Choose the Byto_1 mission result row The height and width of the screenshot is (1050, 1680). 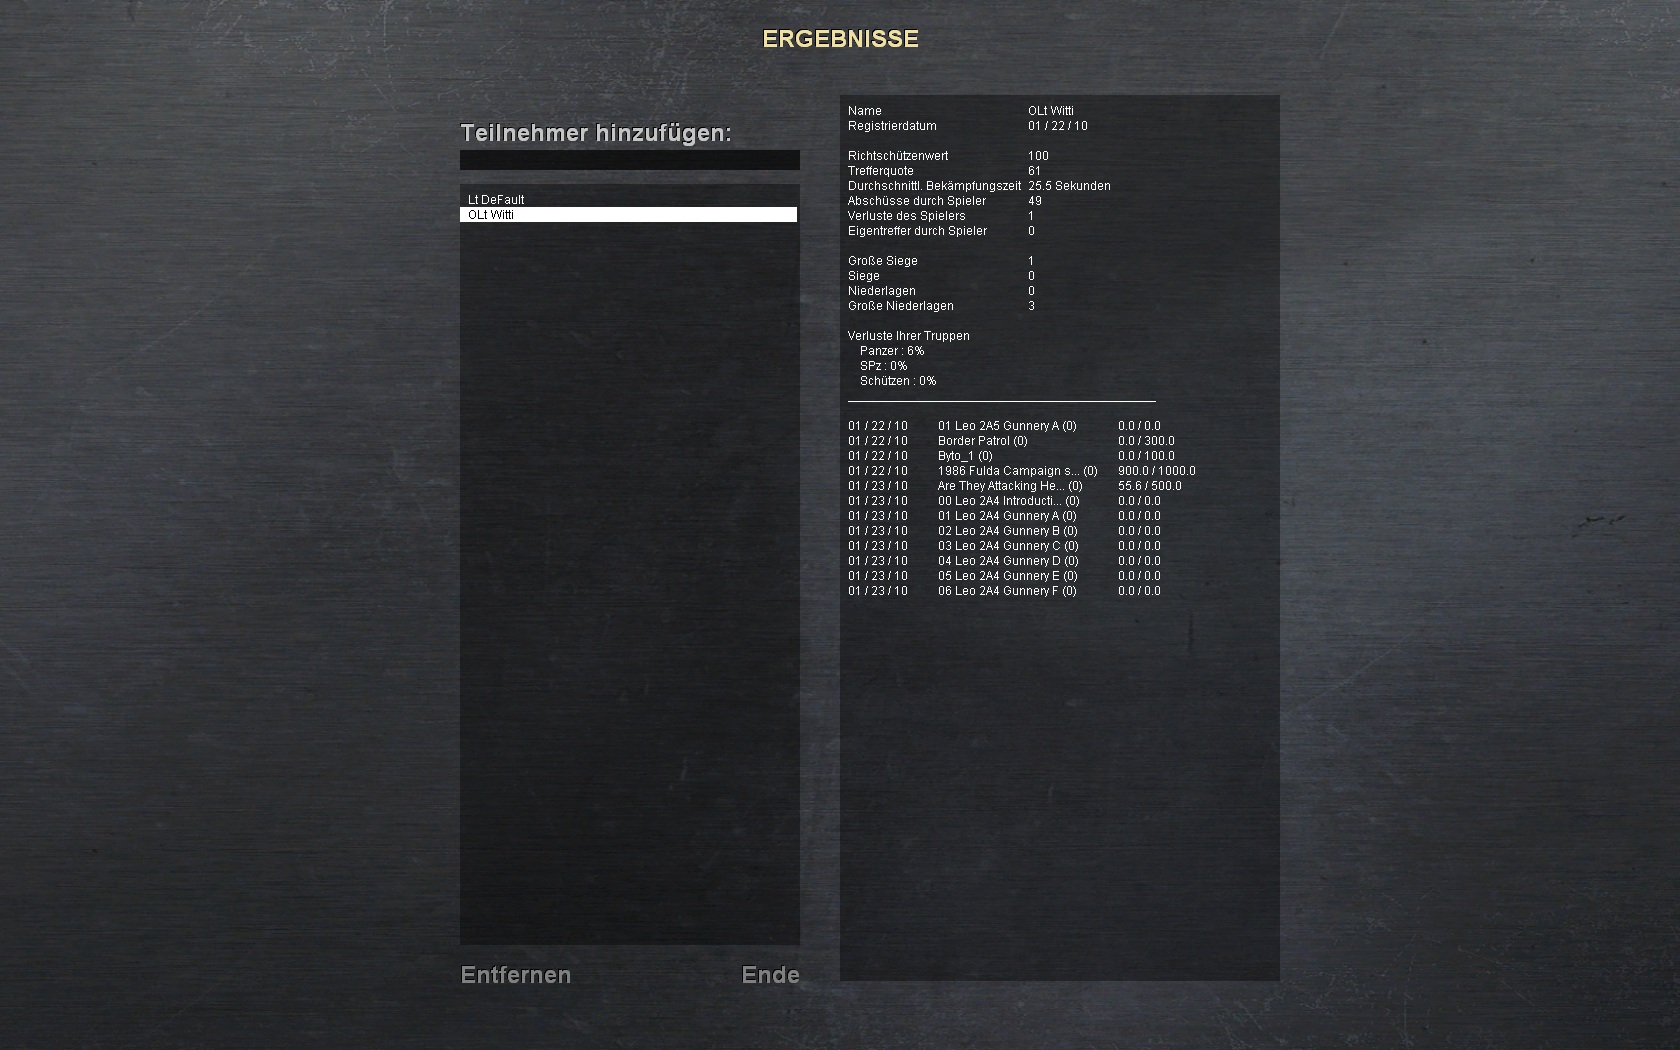pyautogui.click(x=964, y=456)
